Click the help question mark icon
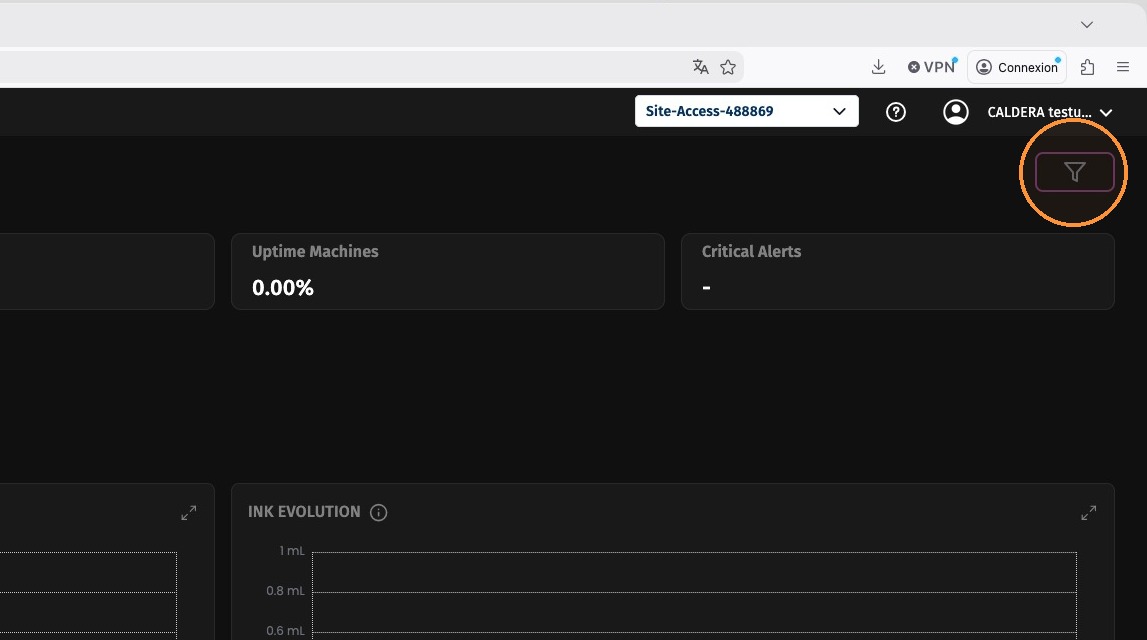This screenshot has width=1147, height=640. pyautogui.click(x=895, y=112)
